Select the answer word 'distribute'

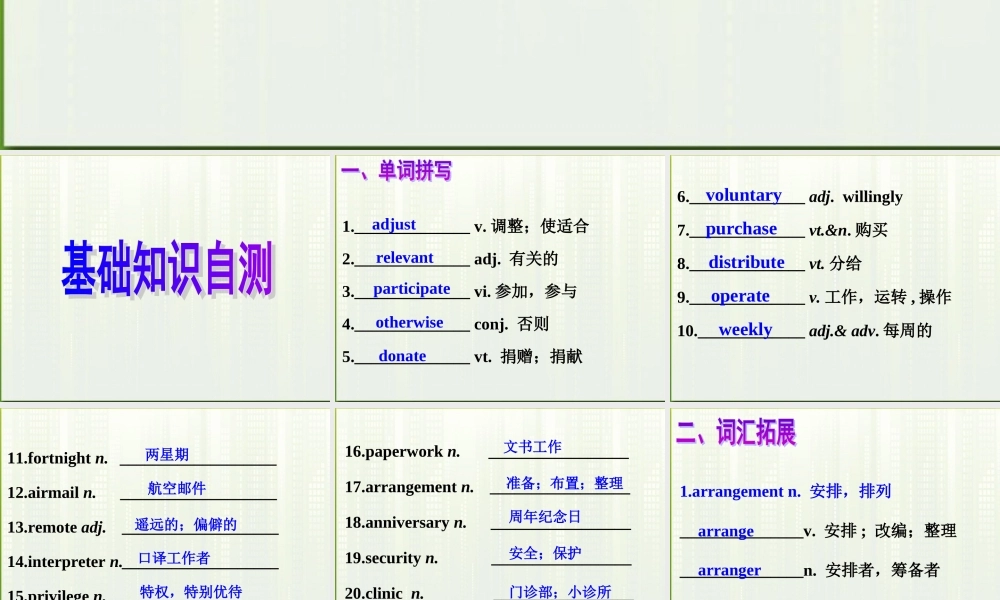click(746, 262)
